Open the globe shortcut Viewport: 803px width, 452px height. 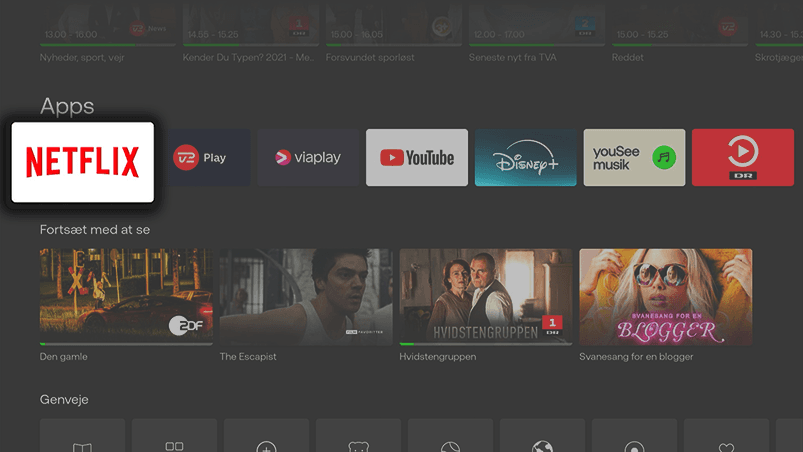pyautogui.click(x=542, y=436)
